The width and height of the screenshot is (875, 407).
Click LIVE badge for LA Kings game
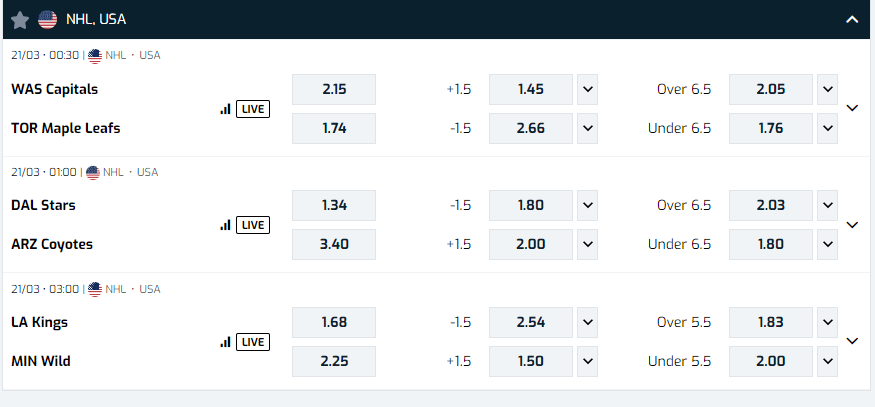(253, 342)
